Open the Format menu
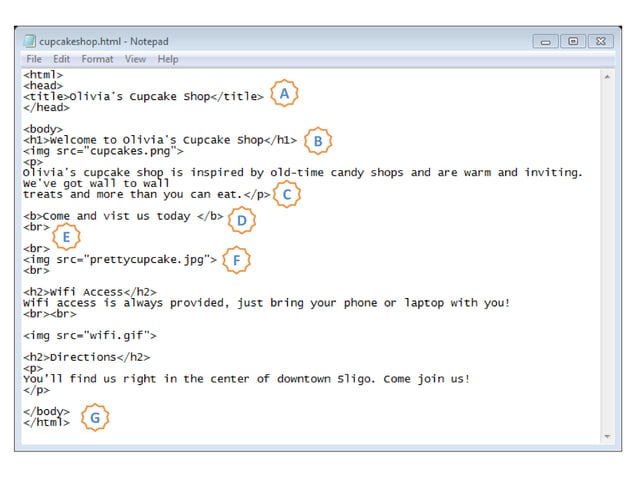The image size is (638, 478). 97,59
